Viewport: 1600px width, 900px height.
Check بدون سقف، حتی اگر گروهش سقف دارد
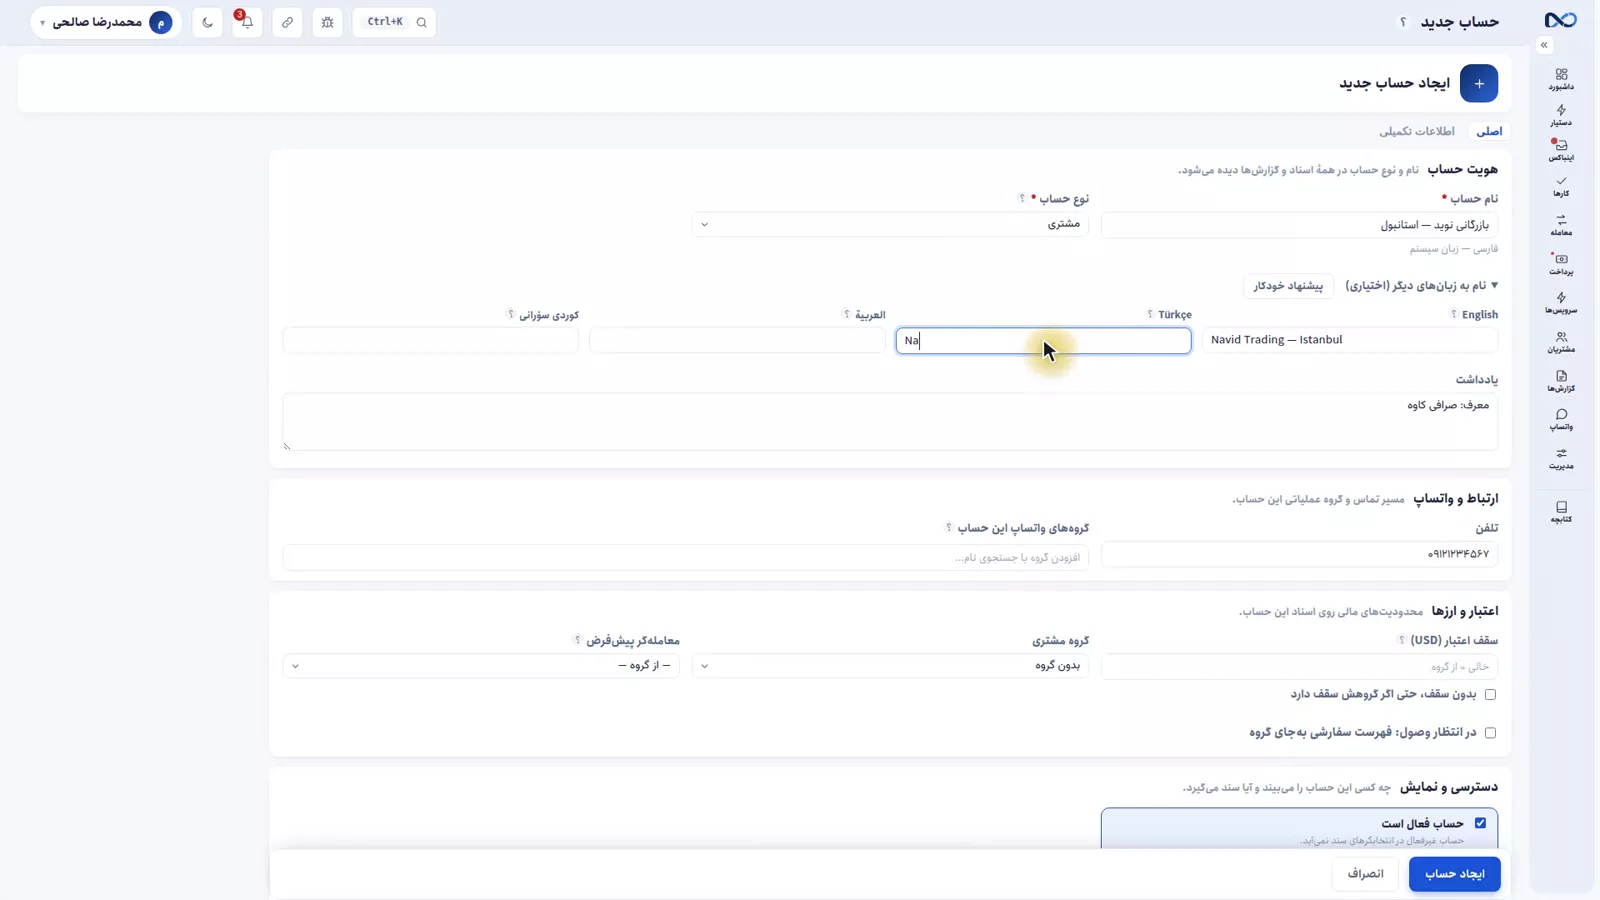pyautogui.click(x=1490, y=694)
